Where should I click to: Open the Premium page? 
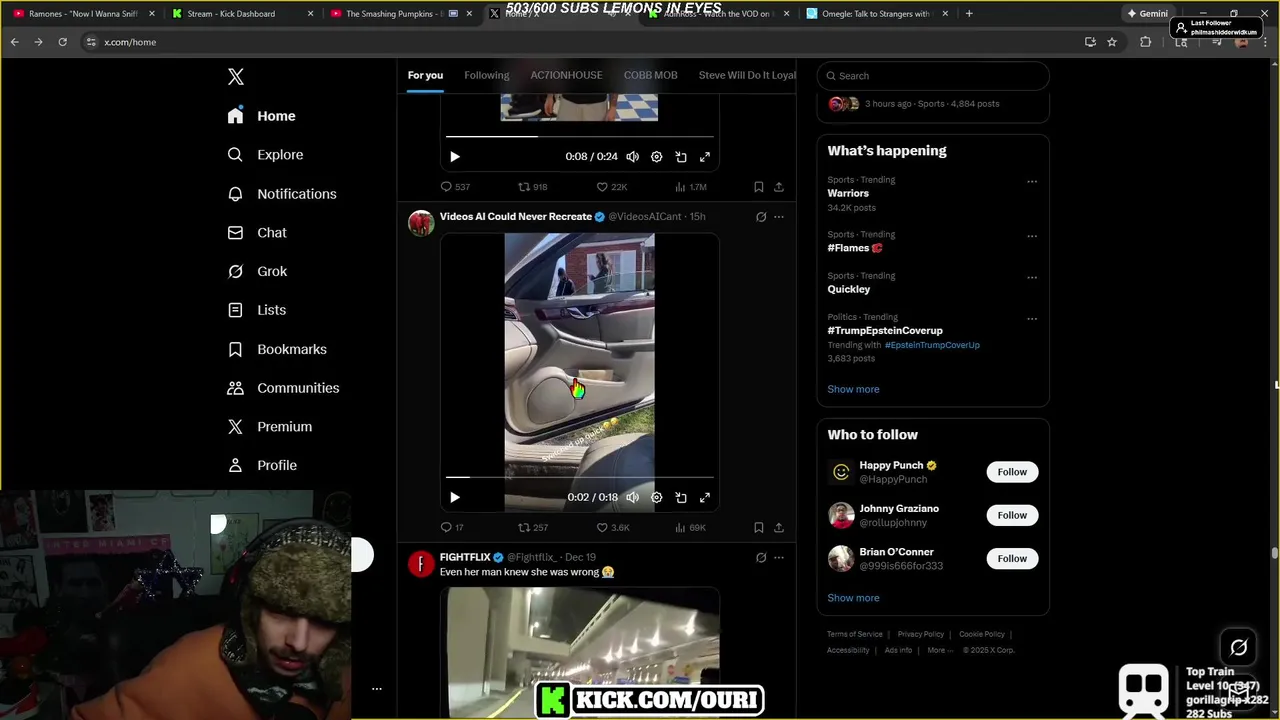pyautogui.click(x=269, y=426)
